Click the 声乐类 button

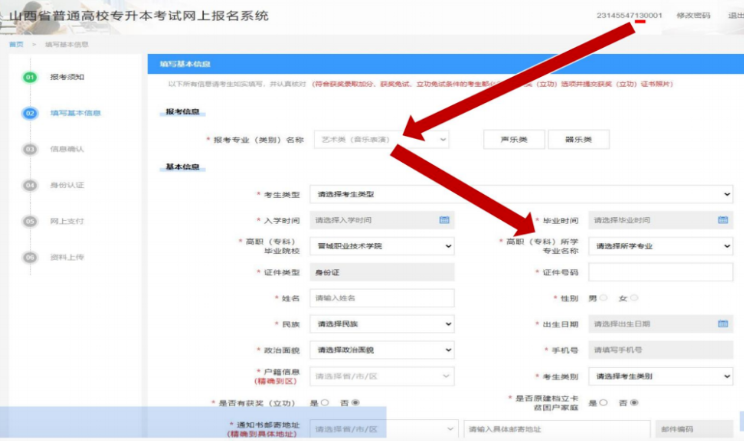pyautogui.click(x=514, y=140)
